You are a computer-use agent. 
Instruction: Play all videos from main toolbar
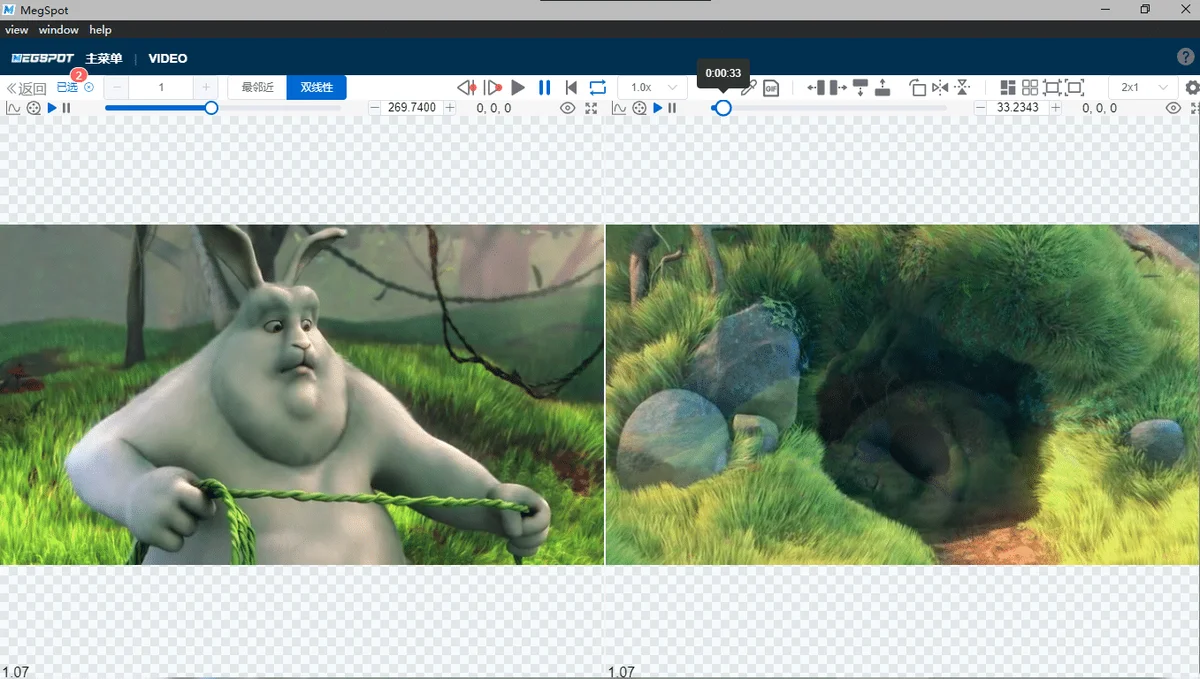click(518, 88)
